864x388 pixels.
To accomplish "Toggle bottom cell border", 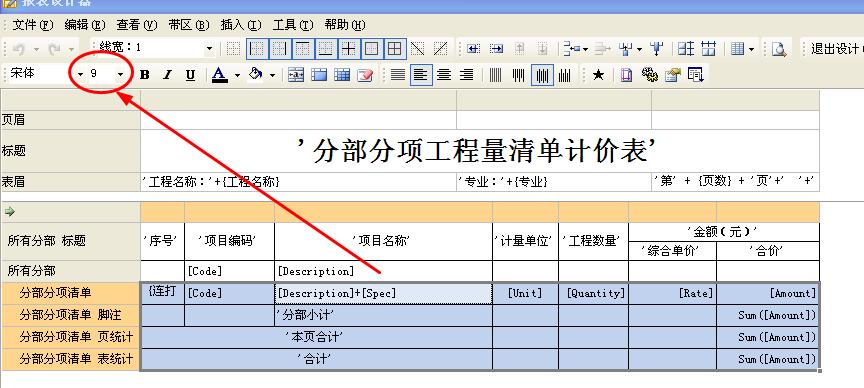I will 326,49.
